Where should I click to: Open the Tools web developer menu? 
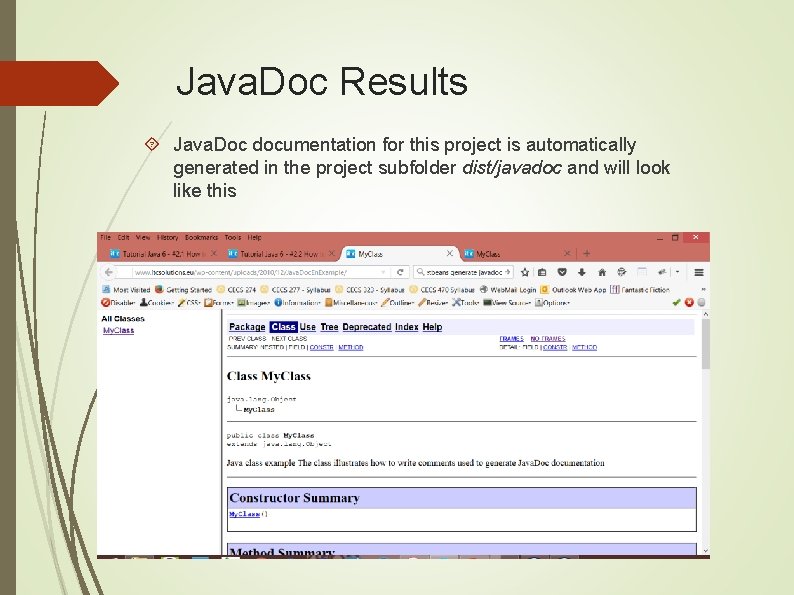pyautogui.click(x=466, y=303)
